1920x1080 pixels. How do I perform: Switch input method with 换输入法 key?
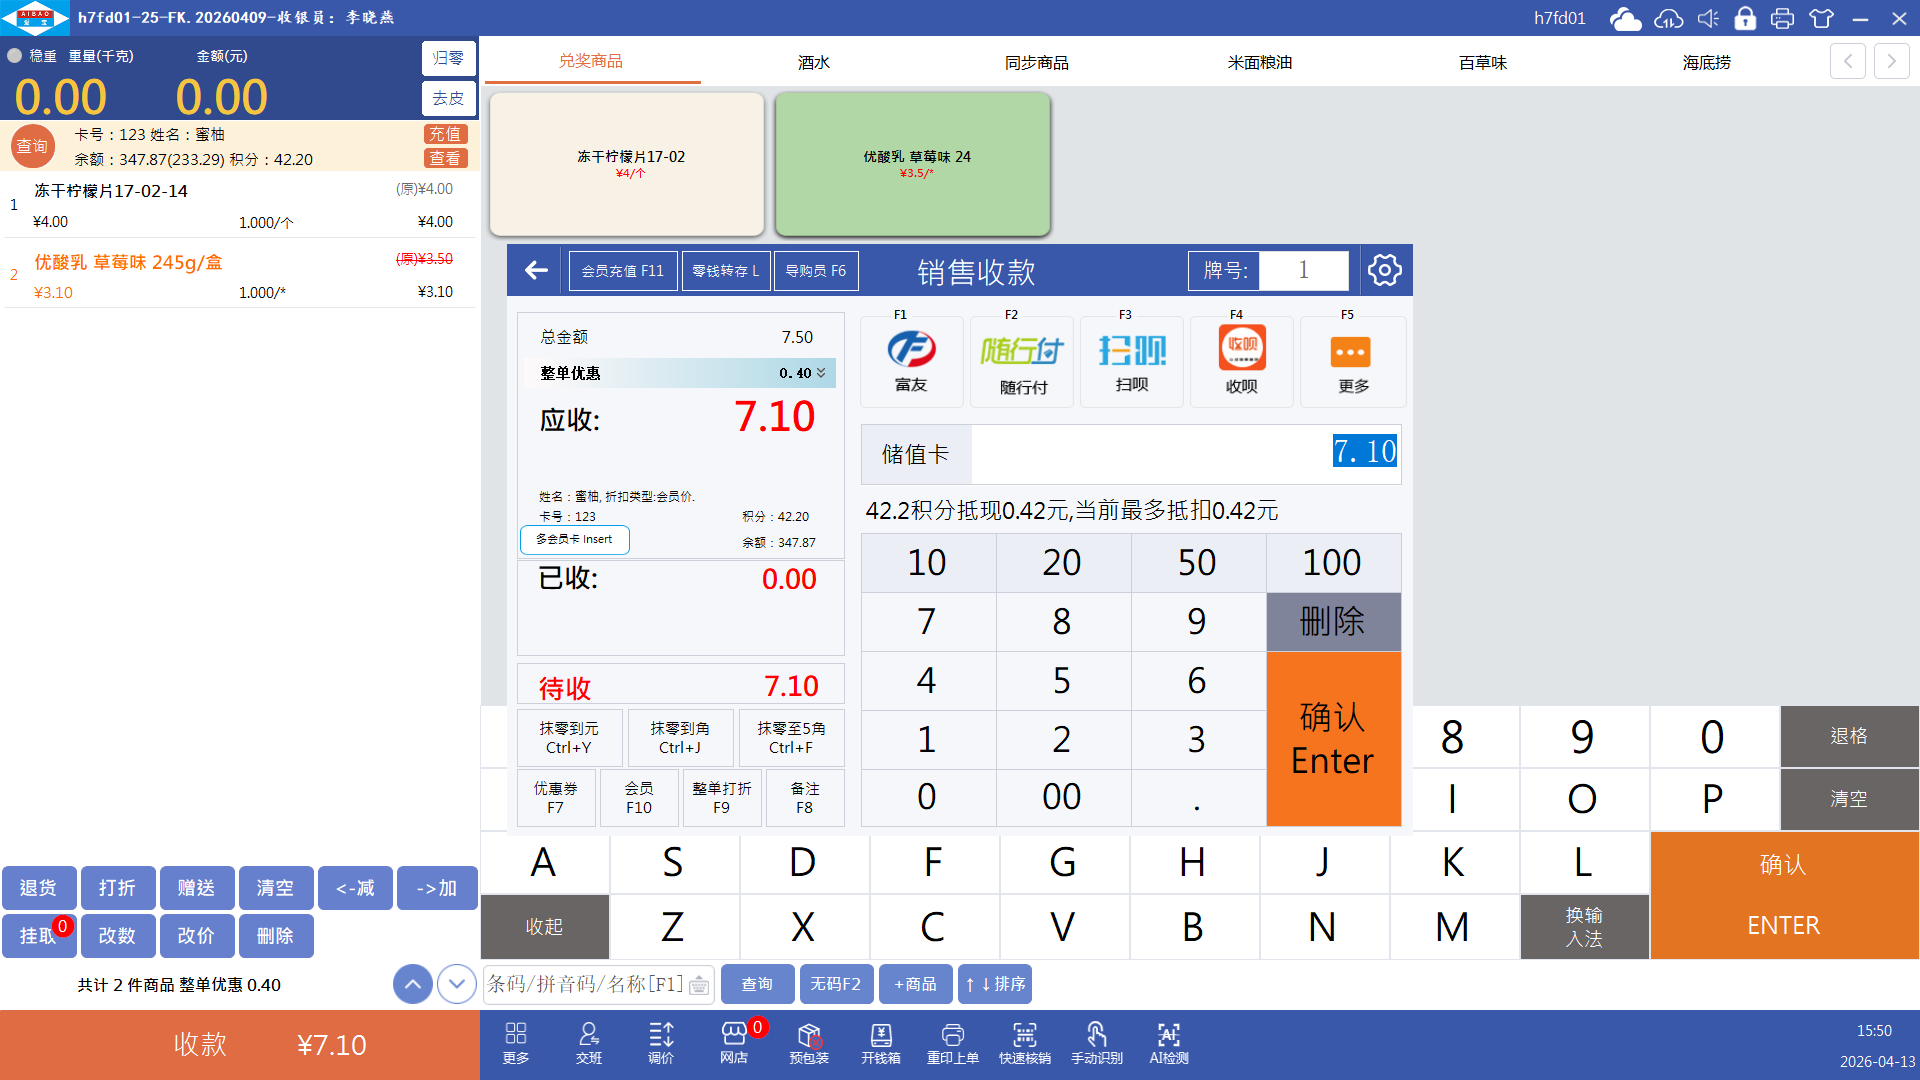tap(1583, 926)
